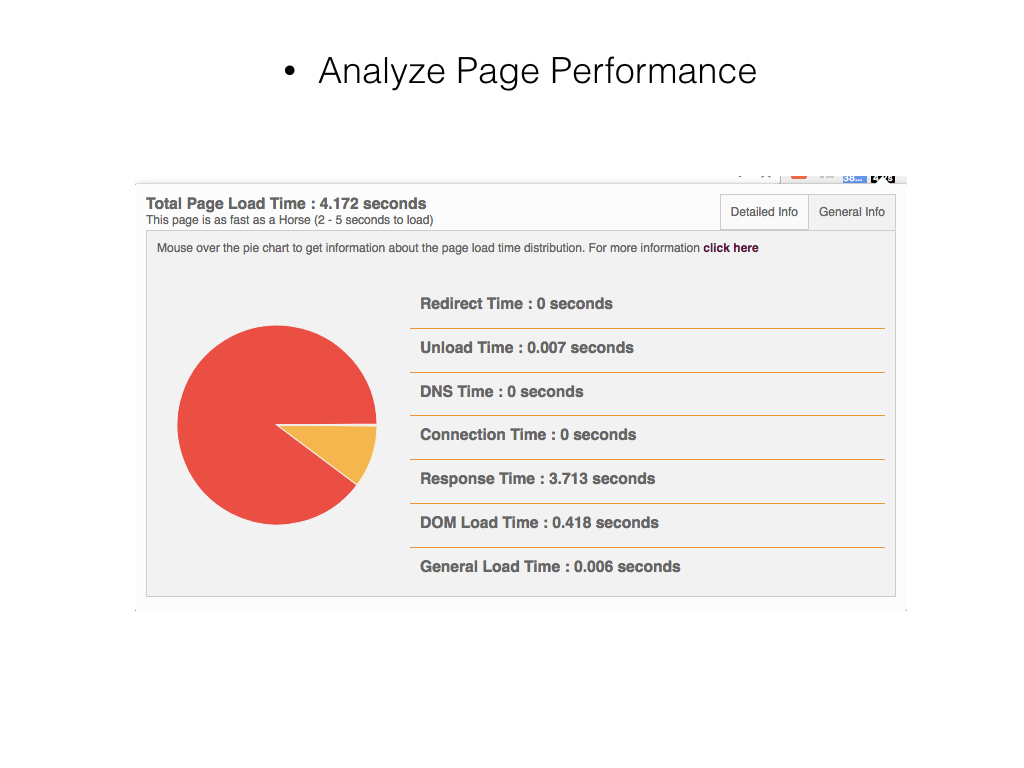1024x768 pixels.
Task: Select the General Load Time row
Action: click(647, 567)
